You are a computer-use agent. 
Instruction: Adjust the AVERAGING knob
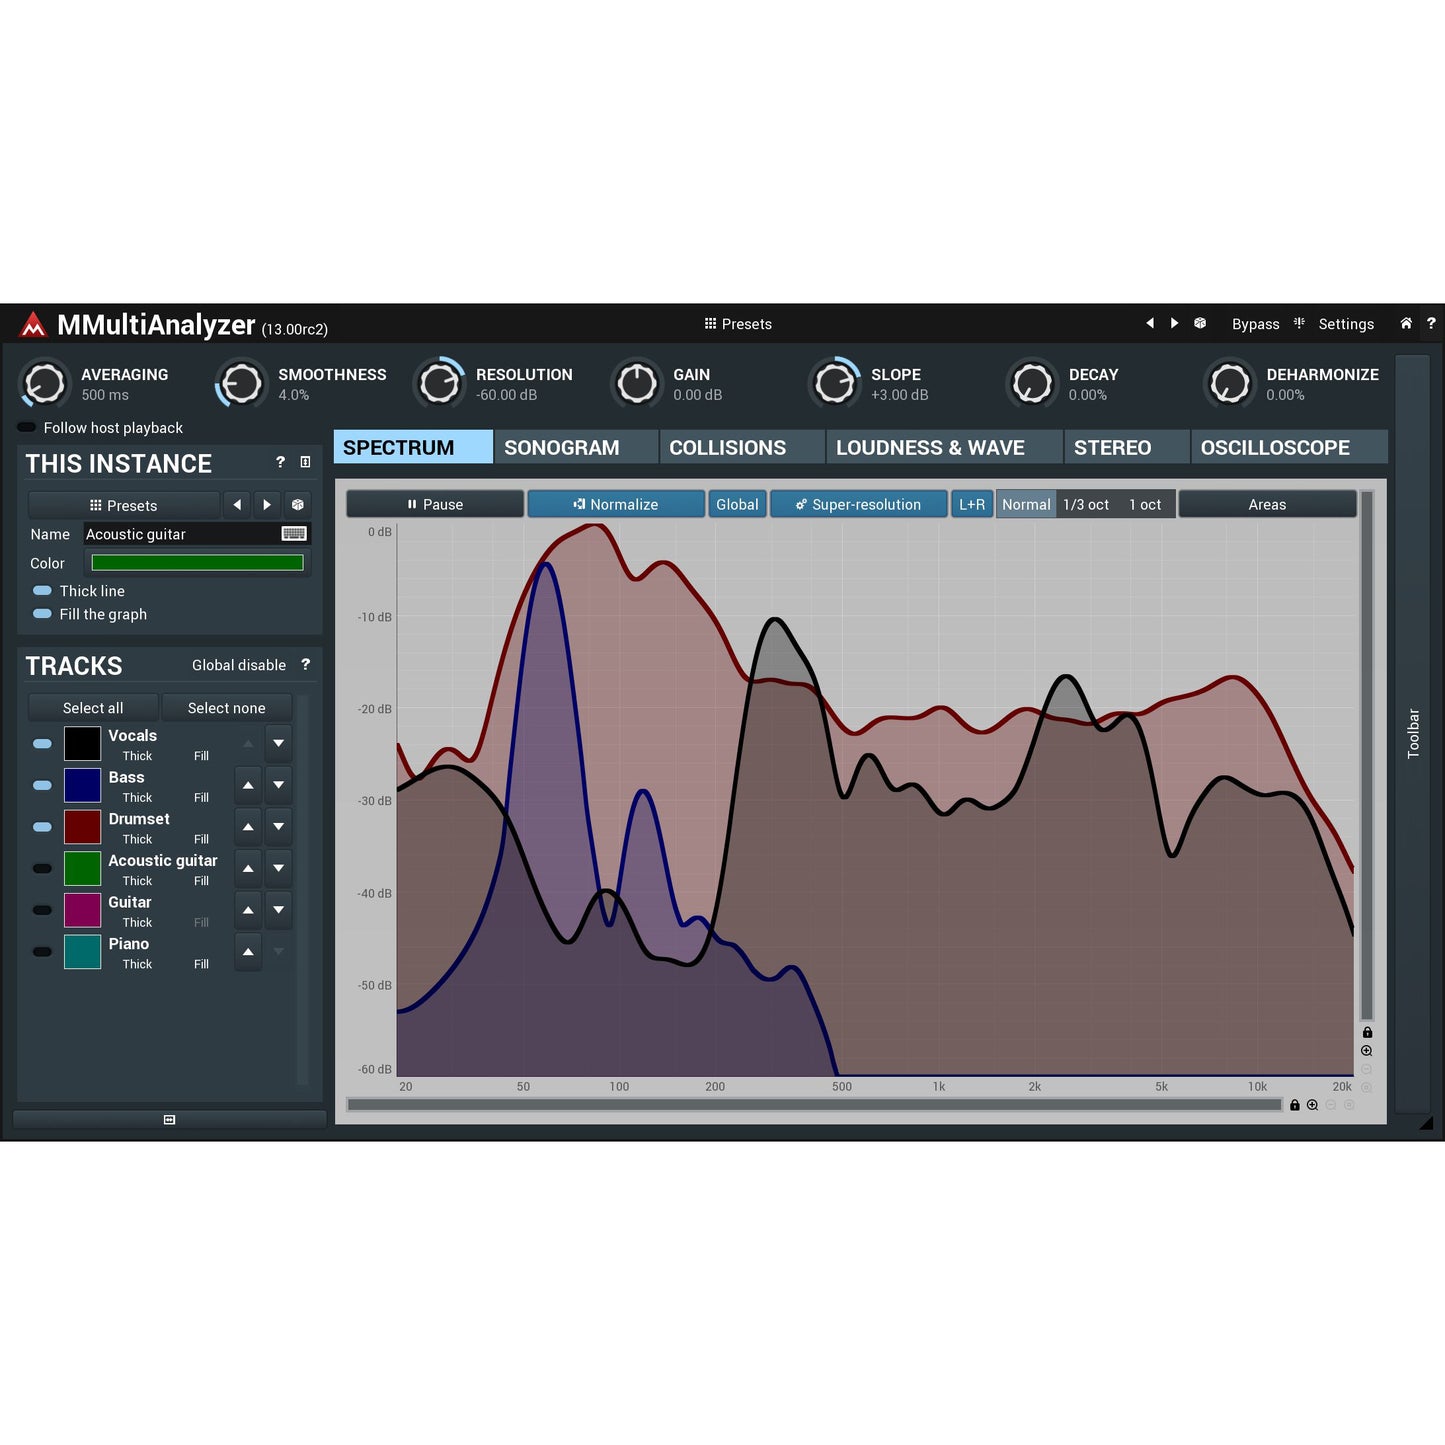pos(44,384)
